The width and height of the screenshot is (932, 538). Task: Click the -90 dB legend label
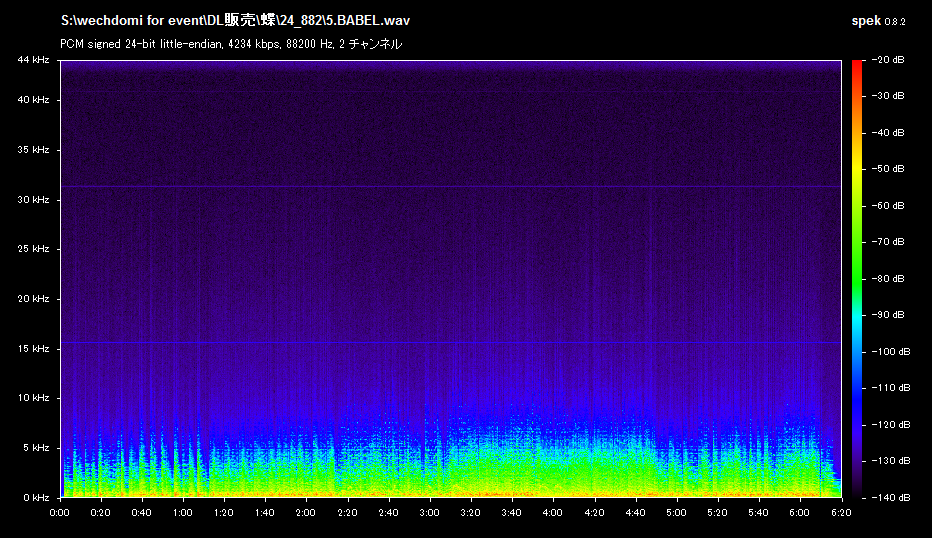point(888,314)
